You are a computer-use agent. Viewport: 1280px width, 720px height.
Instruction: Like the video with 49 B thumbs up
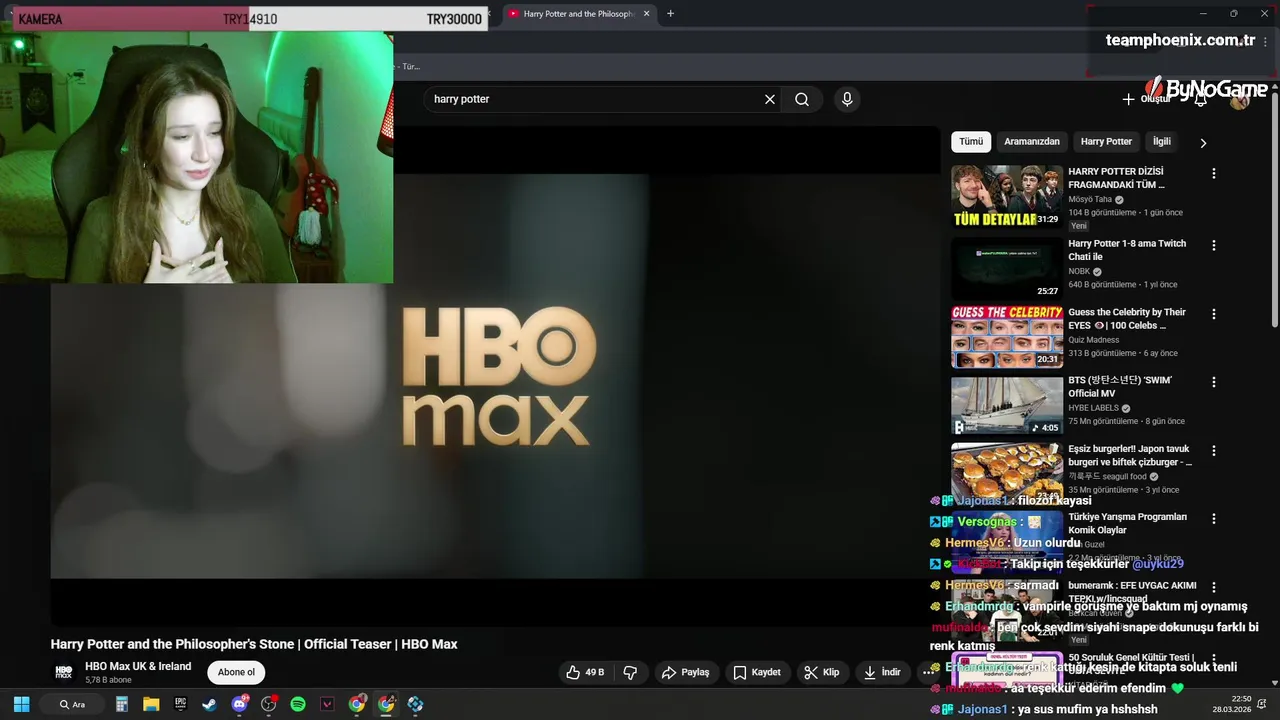point(585,673)
